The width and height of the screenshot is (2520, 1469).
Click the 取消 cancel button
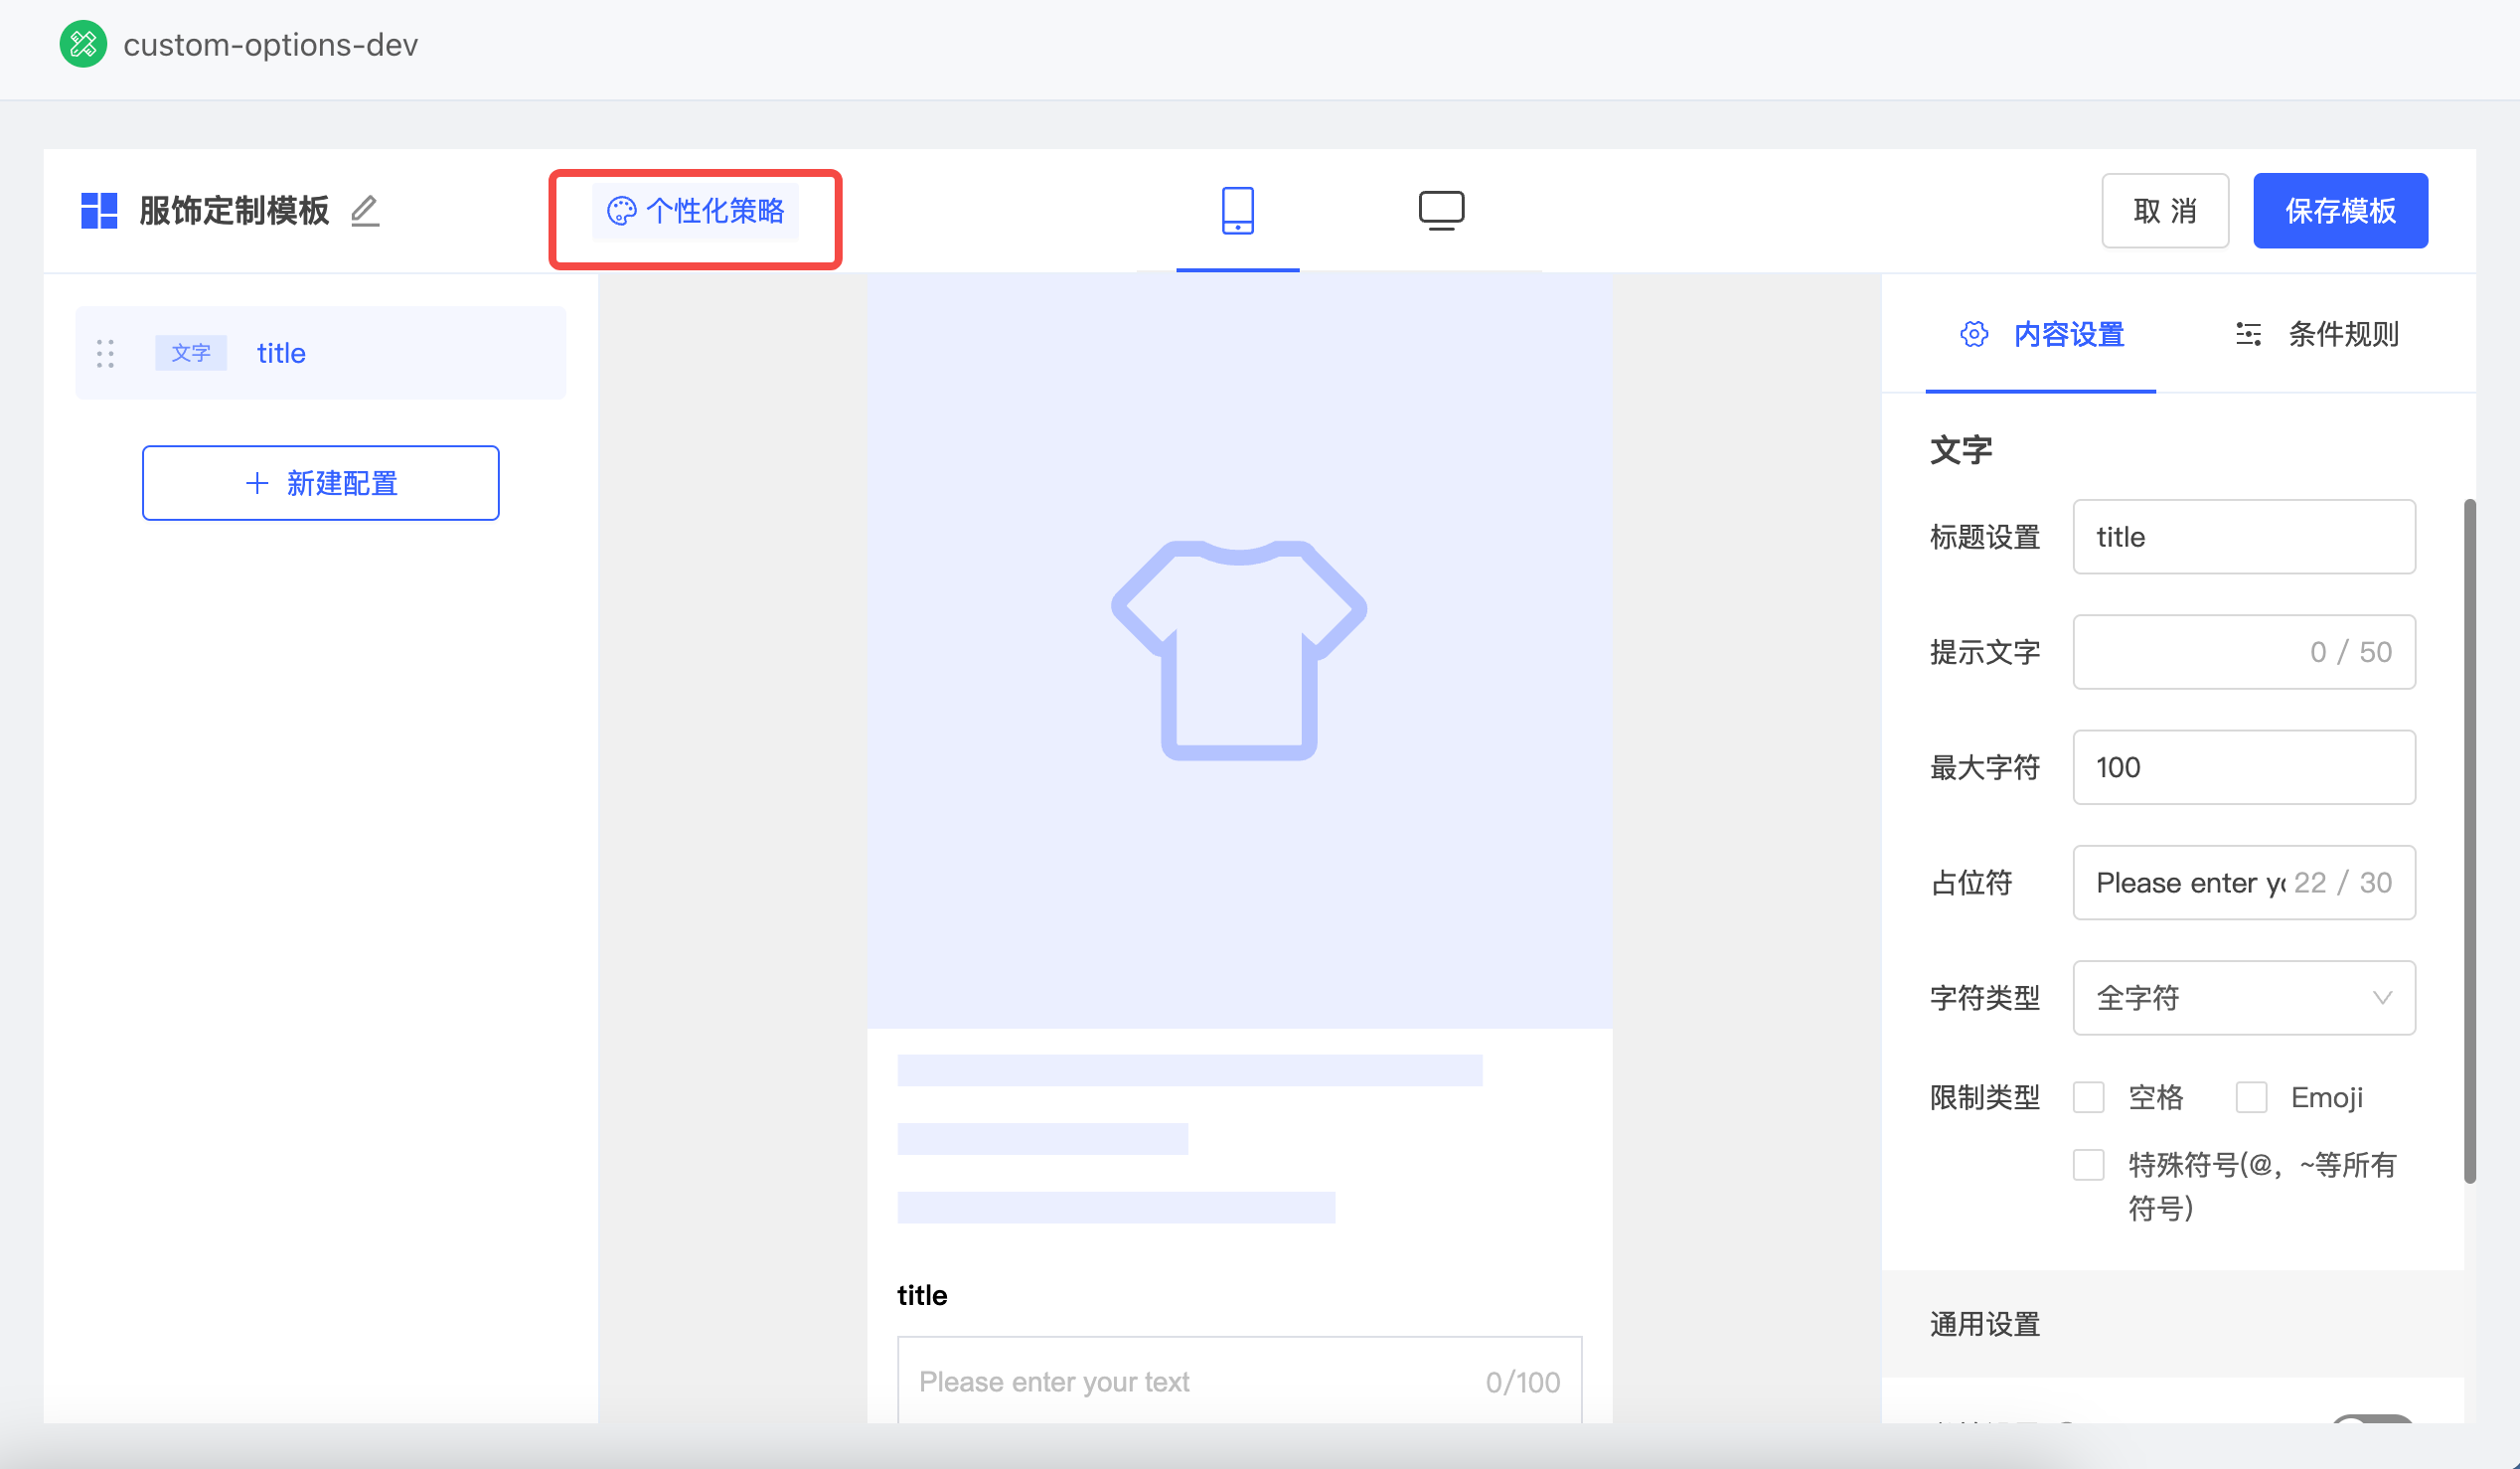pyautogui.click(x=2165, y=210)
